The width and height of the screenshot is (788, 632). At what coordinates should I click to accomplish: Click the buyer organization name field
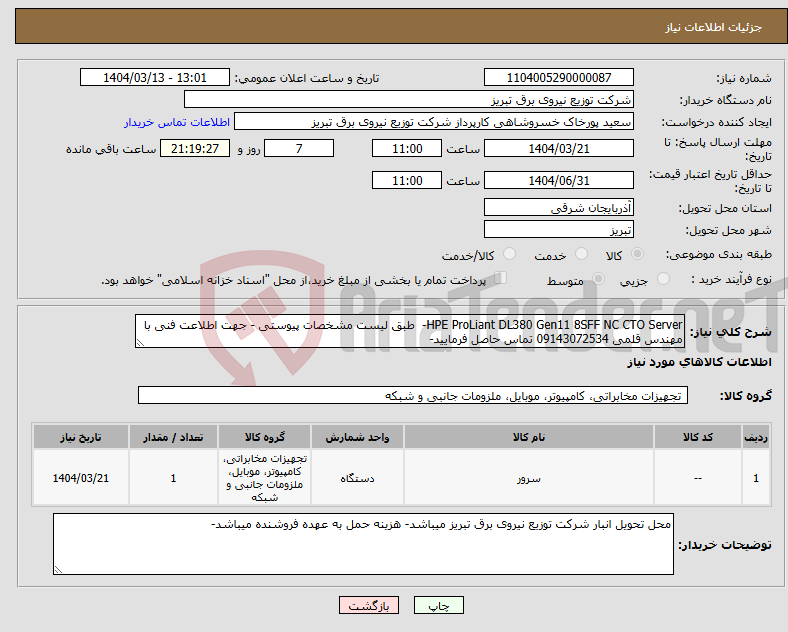(x=409, y=99)
